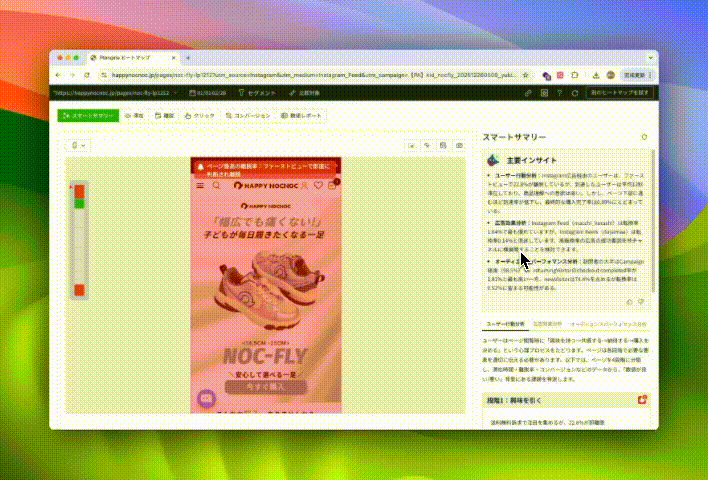Open the クリック heatmap view
This screenshot has width=708, height=480.
point(201,116)
